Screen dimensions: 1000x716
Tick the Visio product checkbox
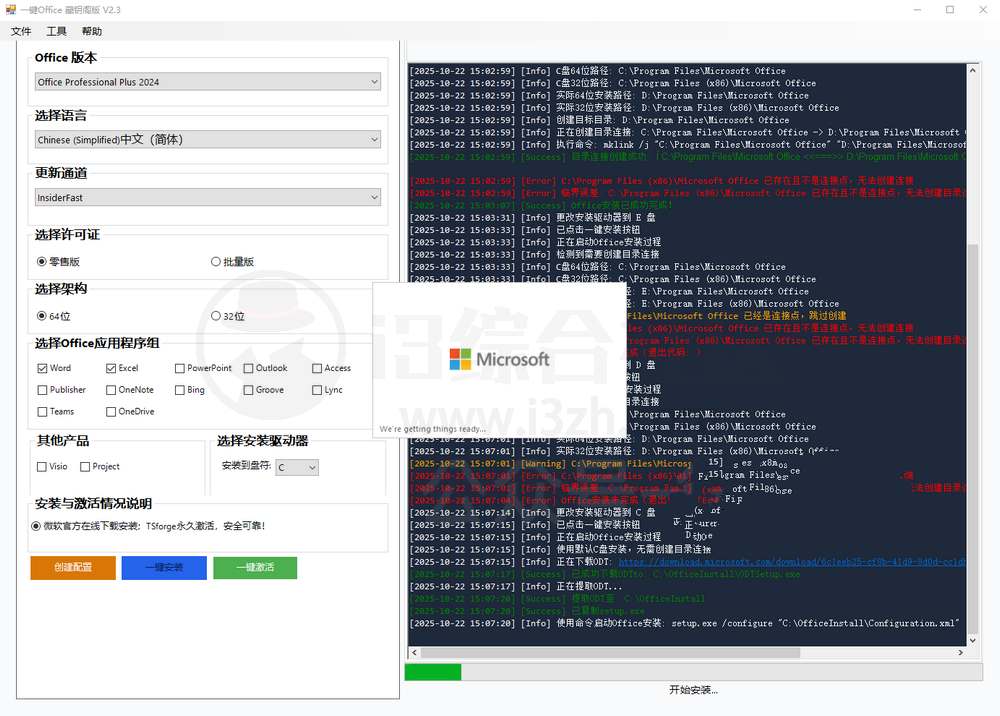[x=42, y=466]
